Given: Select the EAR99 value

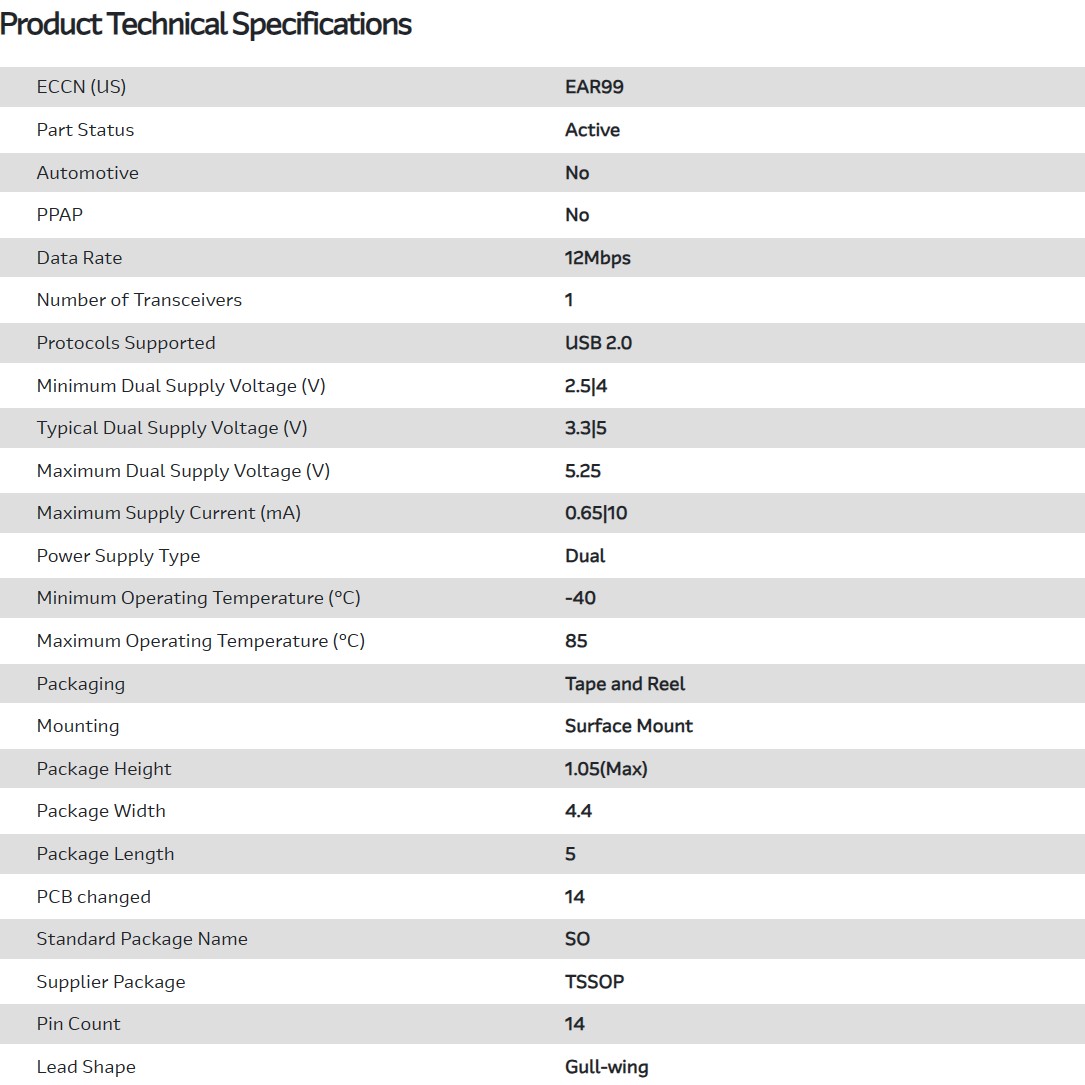Looking at the screenshot, I should (x=594, y=87).
